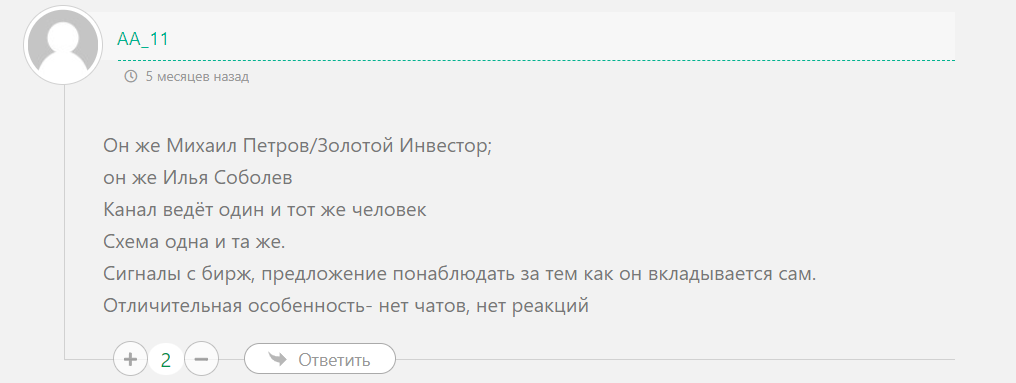Click the reply arrow icon
The image size is (1016, 383).
[278, 359]
